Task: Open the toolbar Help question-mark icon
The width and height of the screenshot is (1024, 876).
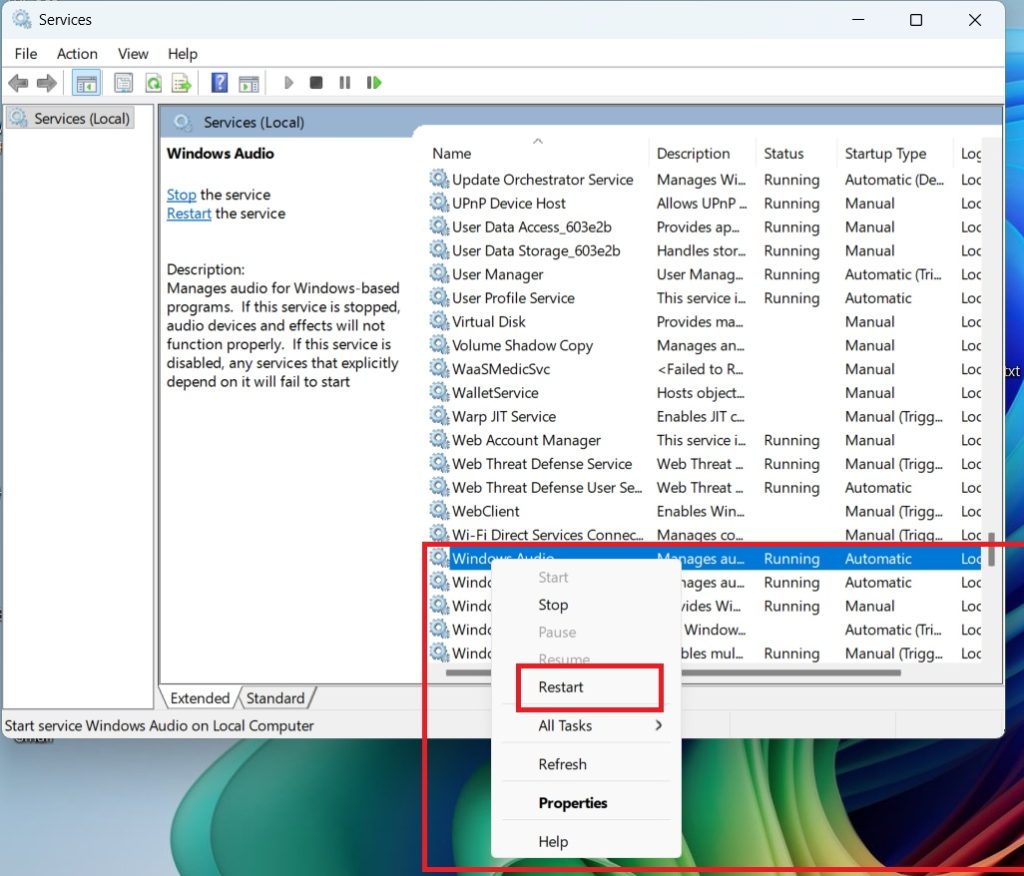Action: pos(219,83)
